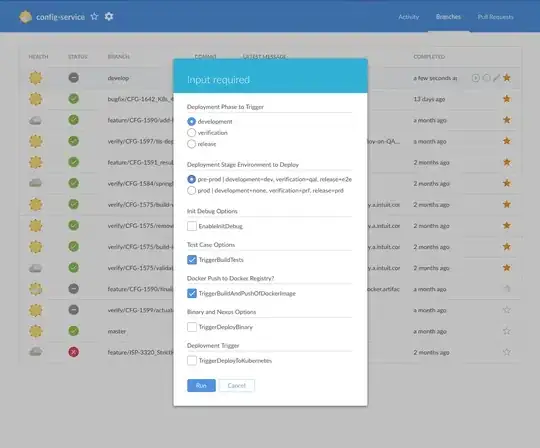
Task: Open pipeline settings gear icon
Action: click(109, 17)
